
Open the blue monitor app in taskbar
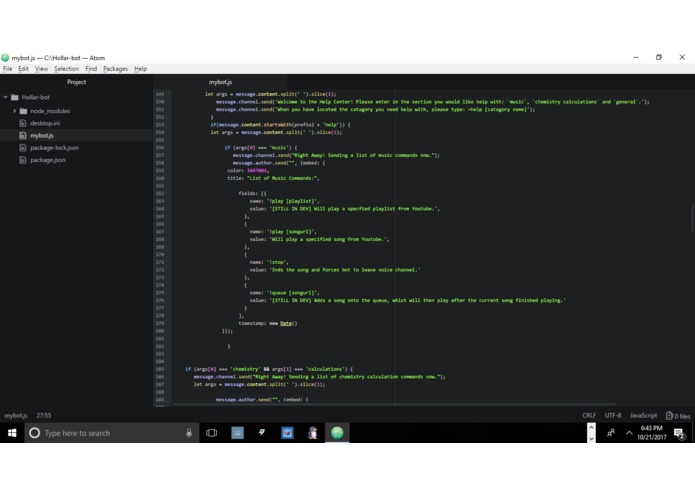[238, 433]
